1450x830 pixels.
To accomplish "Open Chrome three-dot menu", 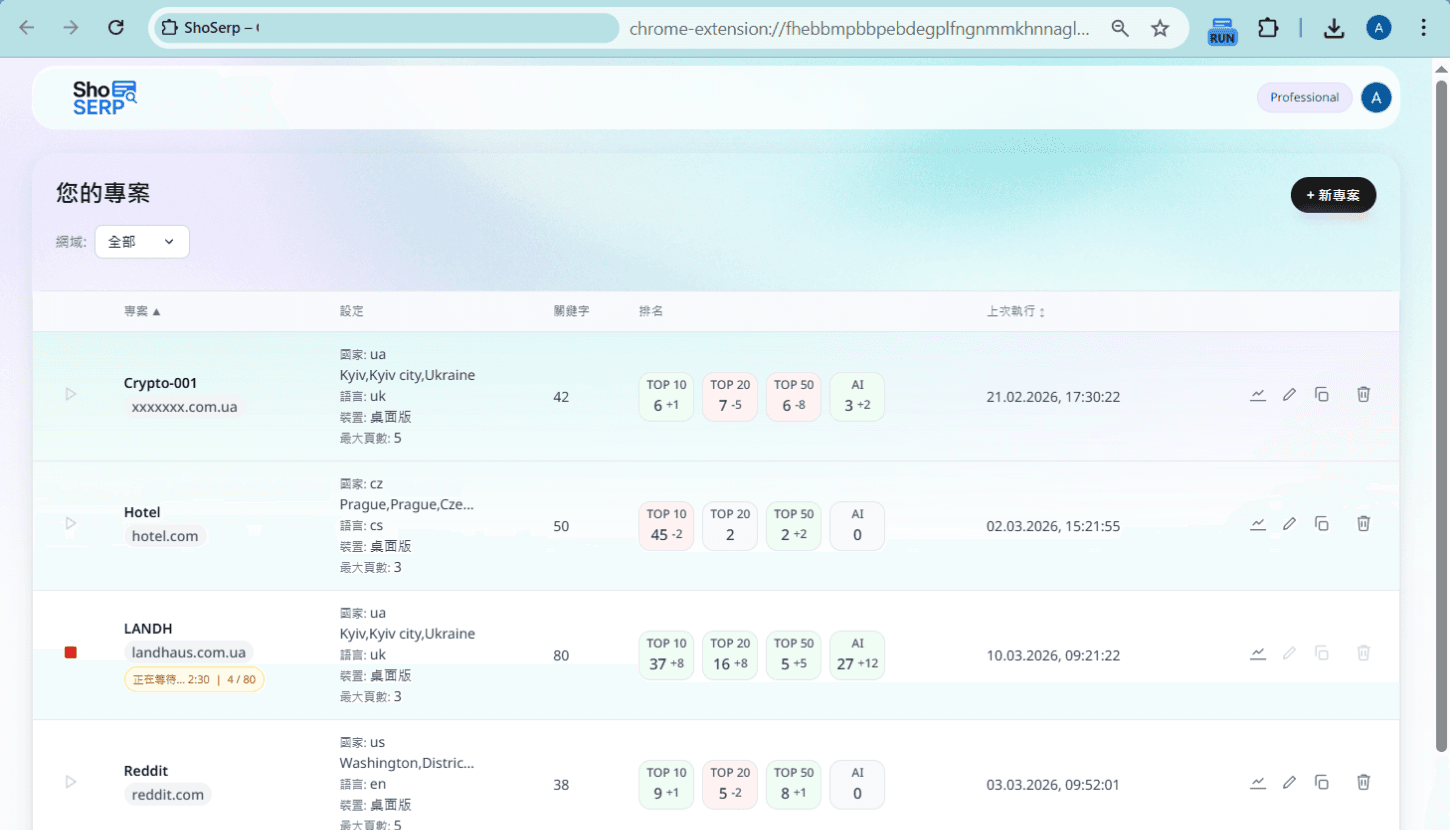I will tap(1424, 28).
